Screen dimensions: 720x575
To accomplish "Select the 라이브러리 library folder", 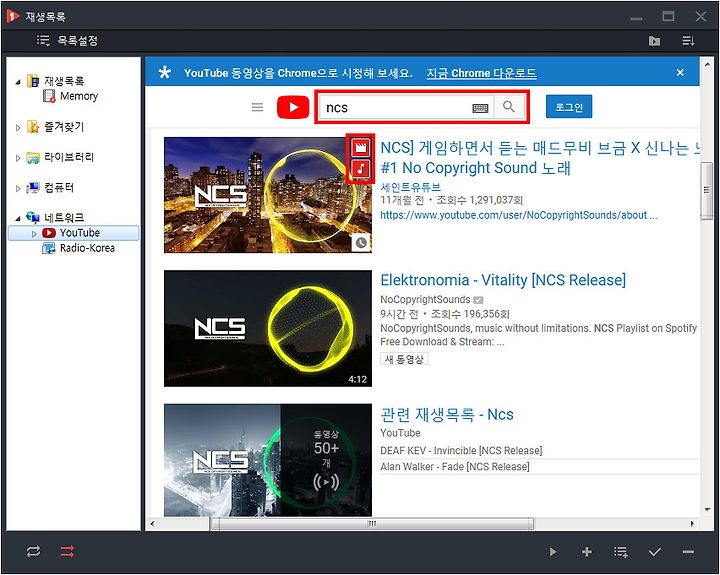I will (x=60, y=158).
